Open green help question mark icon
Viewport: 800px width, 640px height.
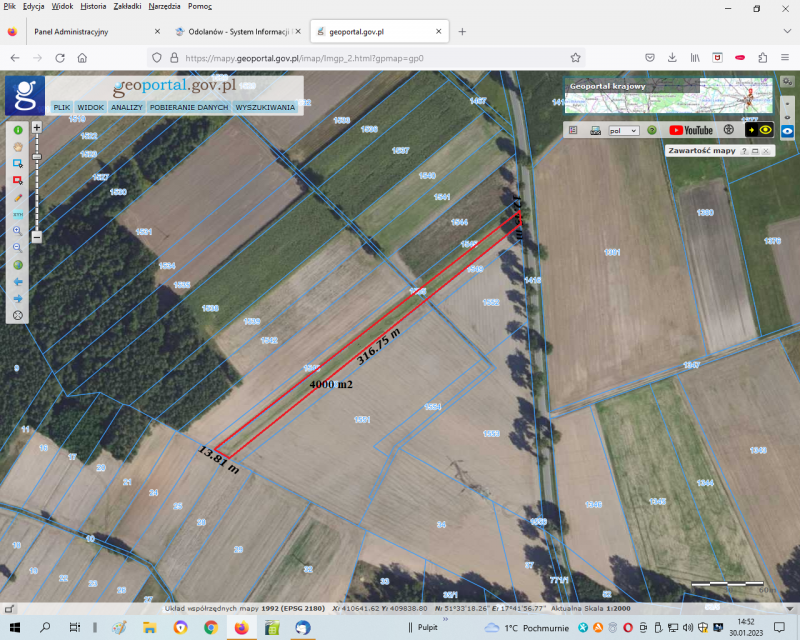point(651,130)
